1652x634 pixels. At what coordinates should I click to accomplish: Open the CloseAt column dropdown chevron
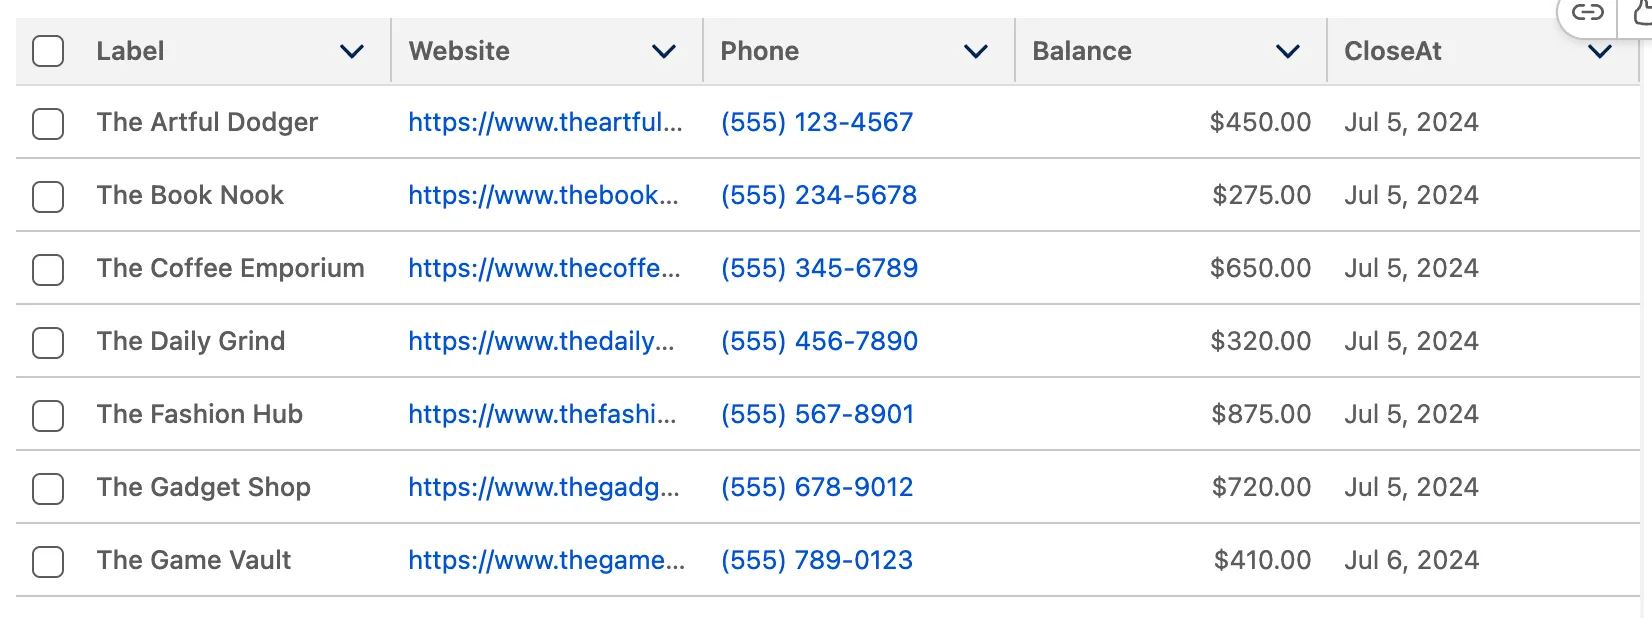point(1600,51)
